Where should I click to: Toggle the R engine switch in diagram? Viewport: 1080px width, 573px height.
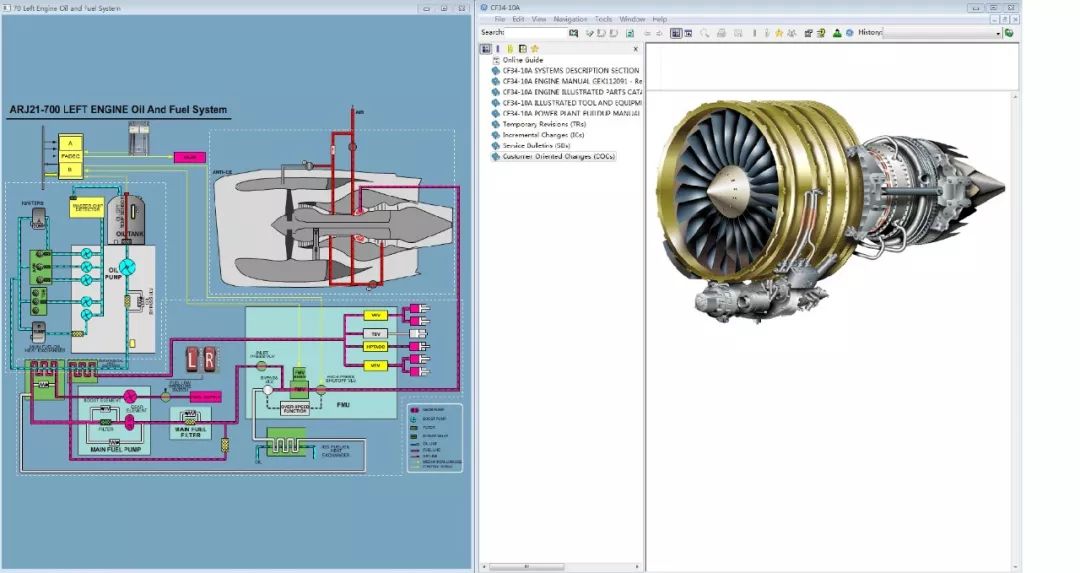(x=210, y=359)
